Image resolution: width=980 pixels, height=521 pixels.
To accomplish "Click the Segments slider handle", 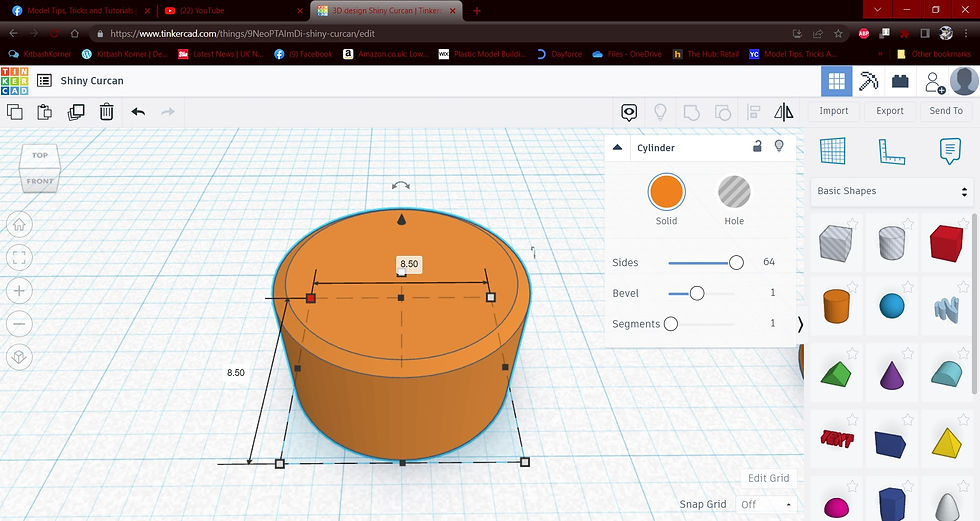I will pyautogui.click(x=671, y=324).
